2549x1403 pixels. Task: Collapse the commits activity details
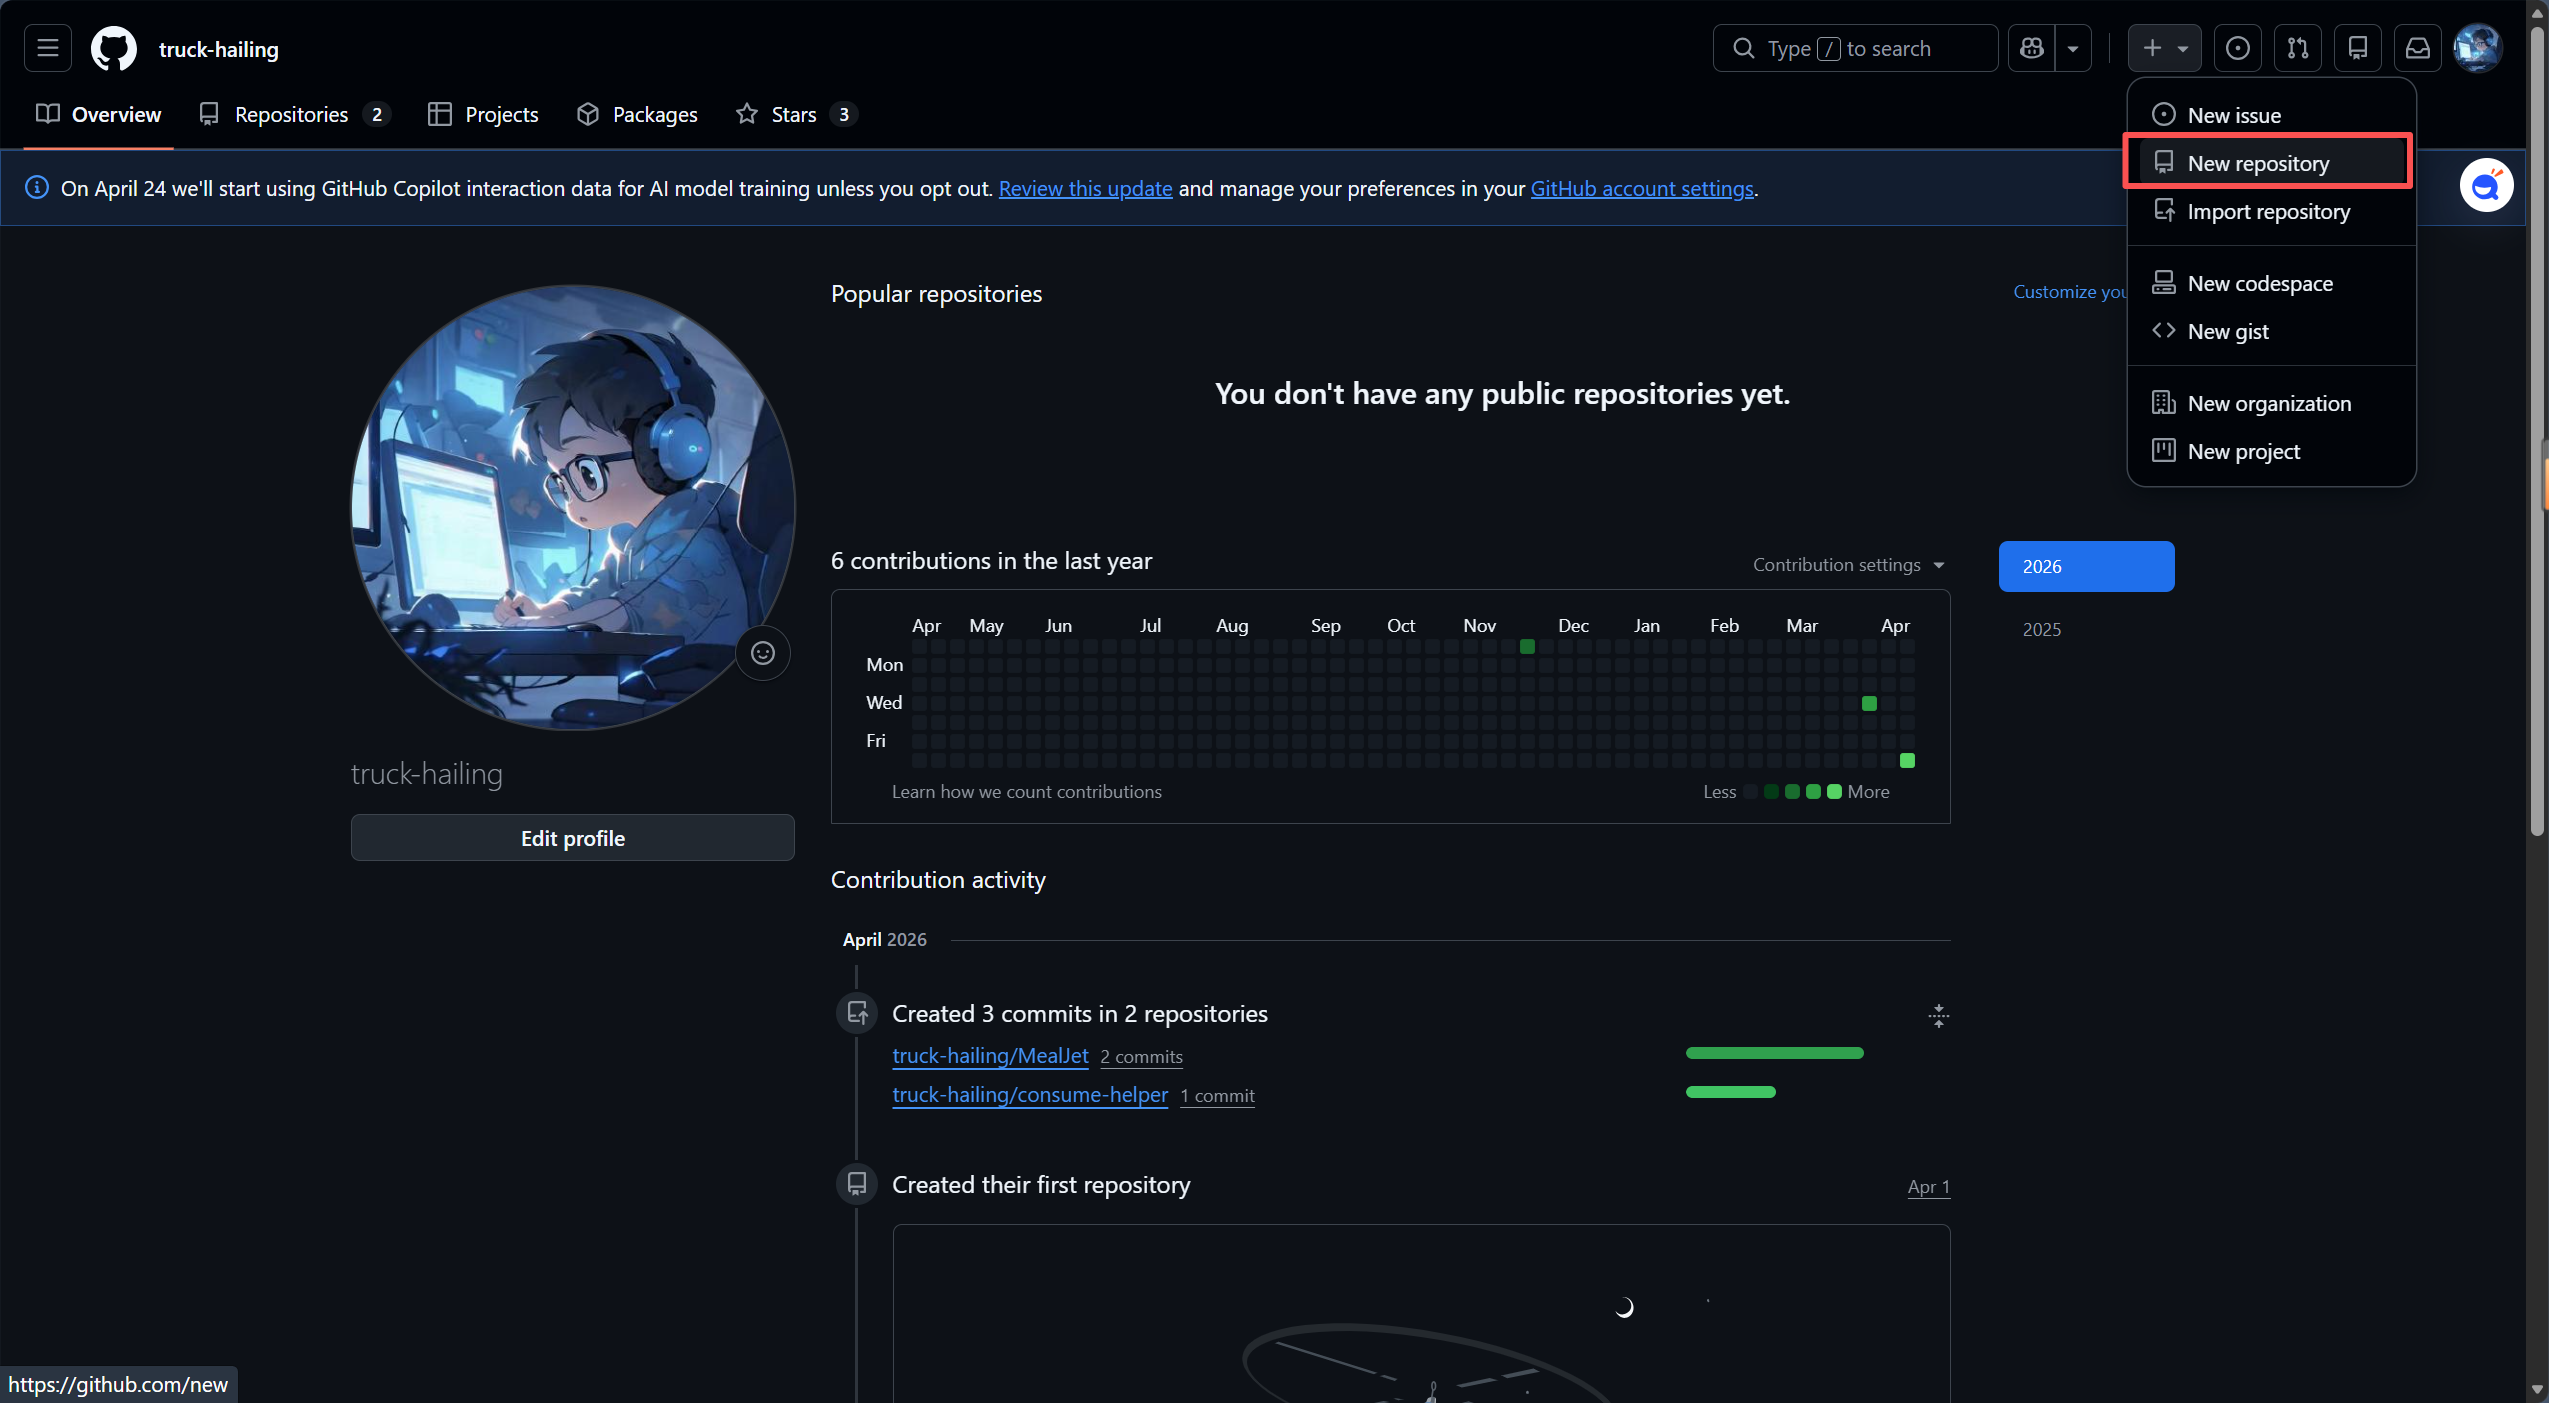(1938, 1016)
